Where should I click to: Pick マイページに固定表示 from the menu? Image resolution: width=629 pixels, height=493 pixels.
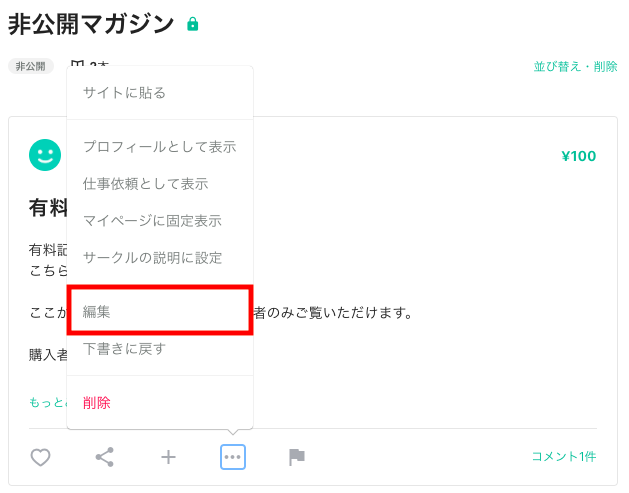[x=152, y=221]
